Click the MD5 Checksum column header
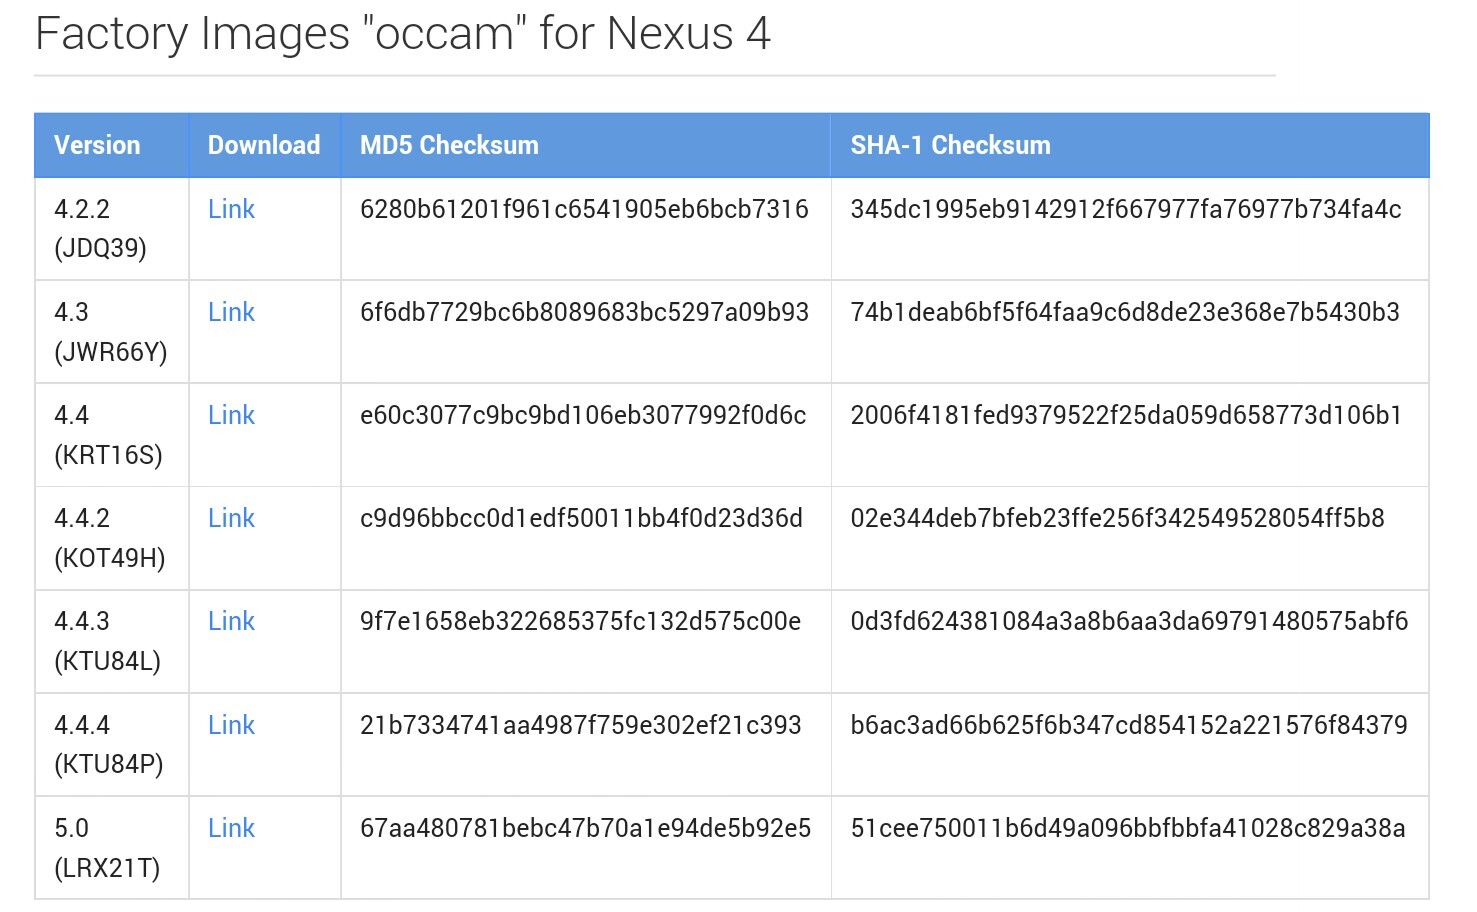This screenshot has height=912, width=1477. [449, 145]
